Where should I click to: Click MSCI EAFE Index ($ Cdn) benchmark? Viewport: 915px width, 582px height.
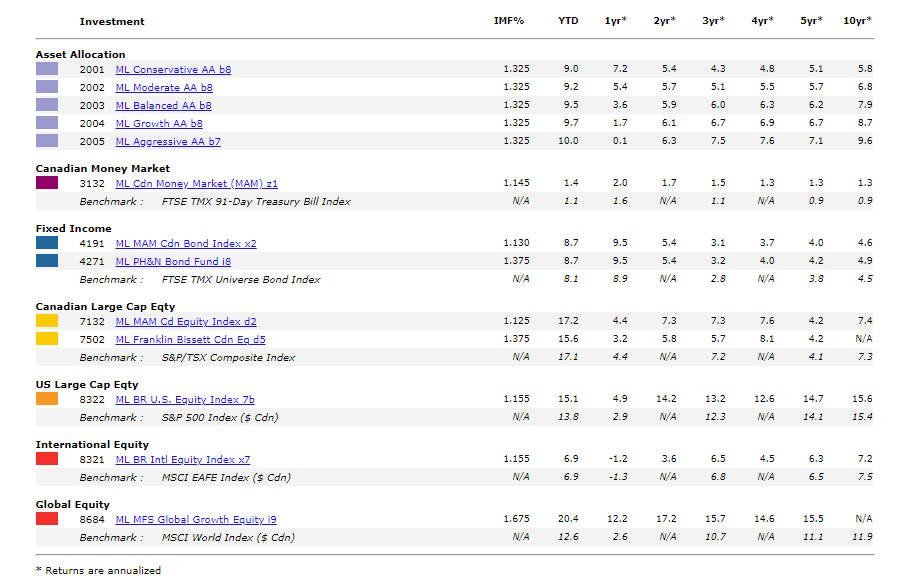point(226,478)
